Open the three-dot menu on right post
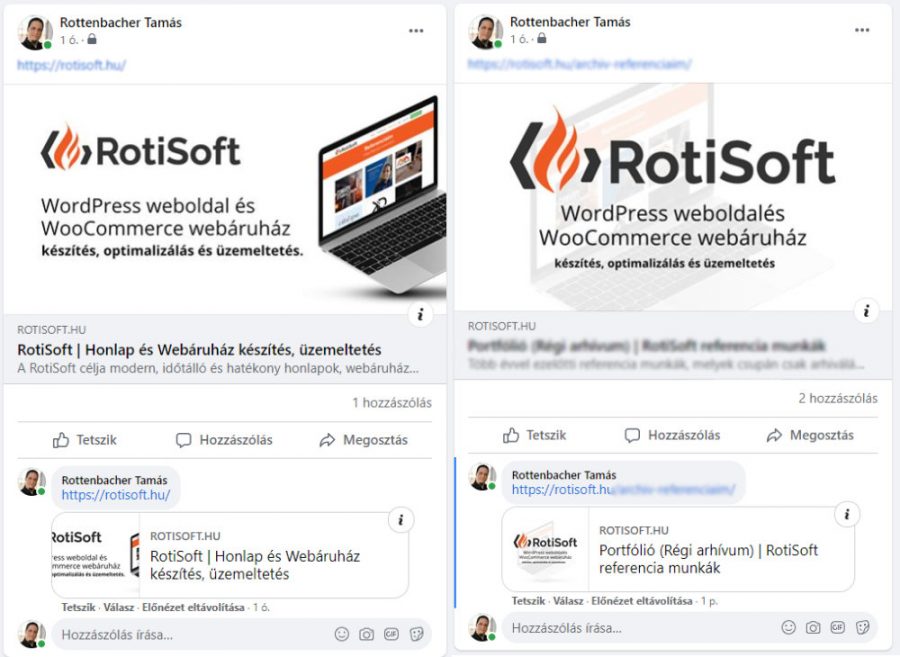The height and width of the screenshot is (657, 900). 862,30
